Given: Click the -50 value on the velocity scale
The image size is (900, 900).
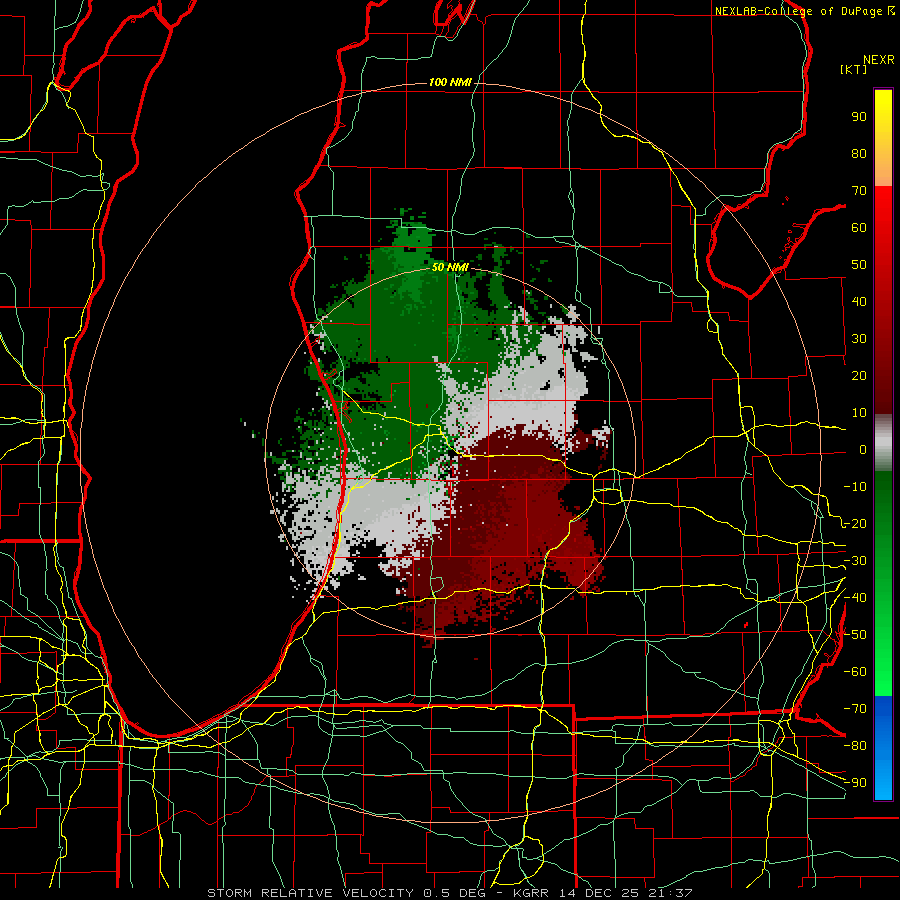Looking at the screenshot, I should [855, 635].
